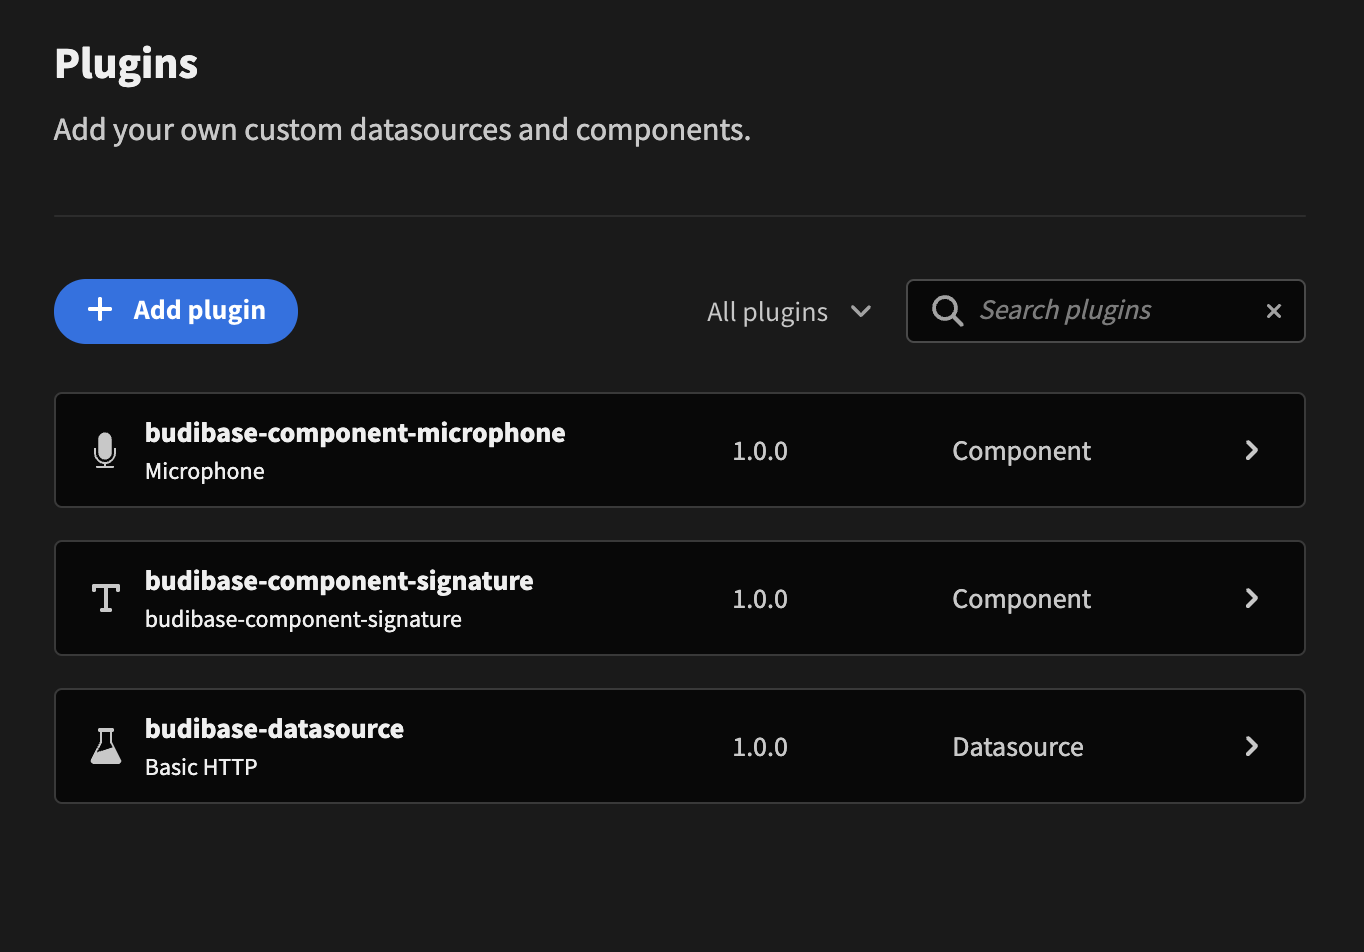Image resolution: width=1364 pixels, height=952 pixels.
Task: Open budibase-component-signature plugin name
Action: tap(339, 581)
